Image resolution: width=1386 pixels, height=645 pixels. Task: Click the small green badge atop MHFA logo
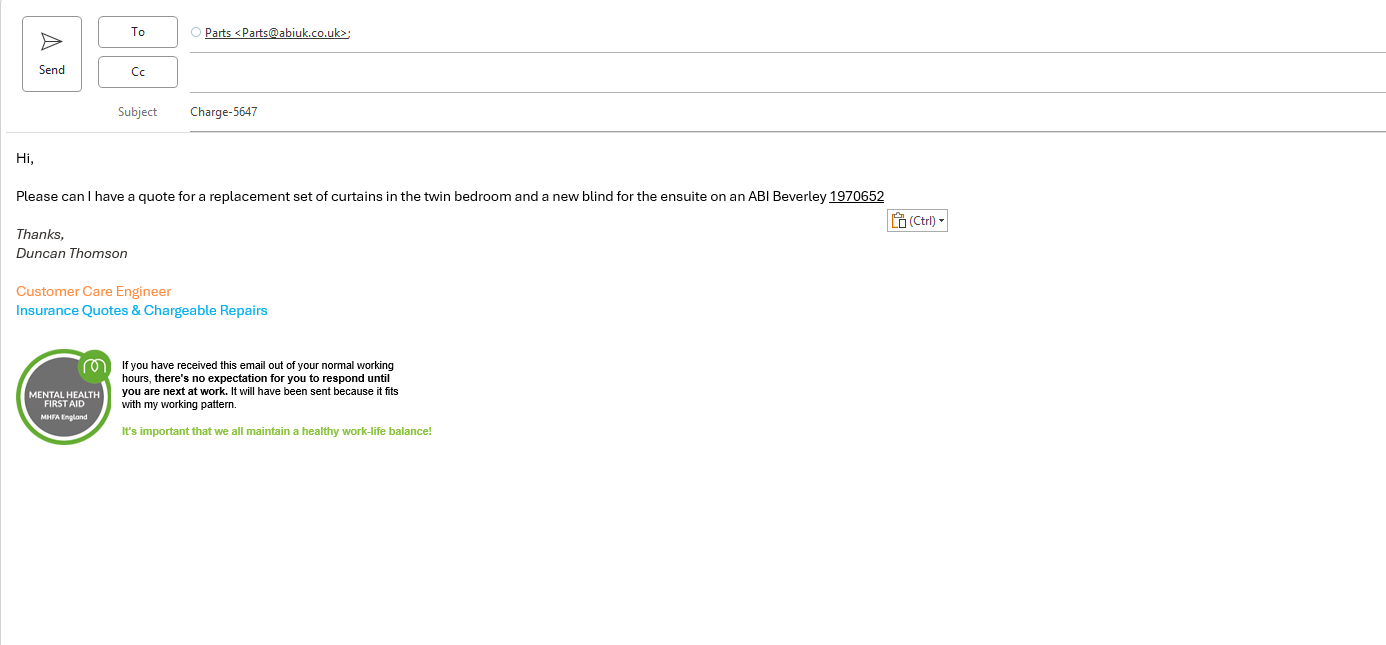[x=95, y=364]
